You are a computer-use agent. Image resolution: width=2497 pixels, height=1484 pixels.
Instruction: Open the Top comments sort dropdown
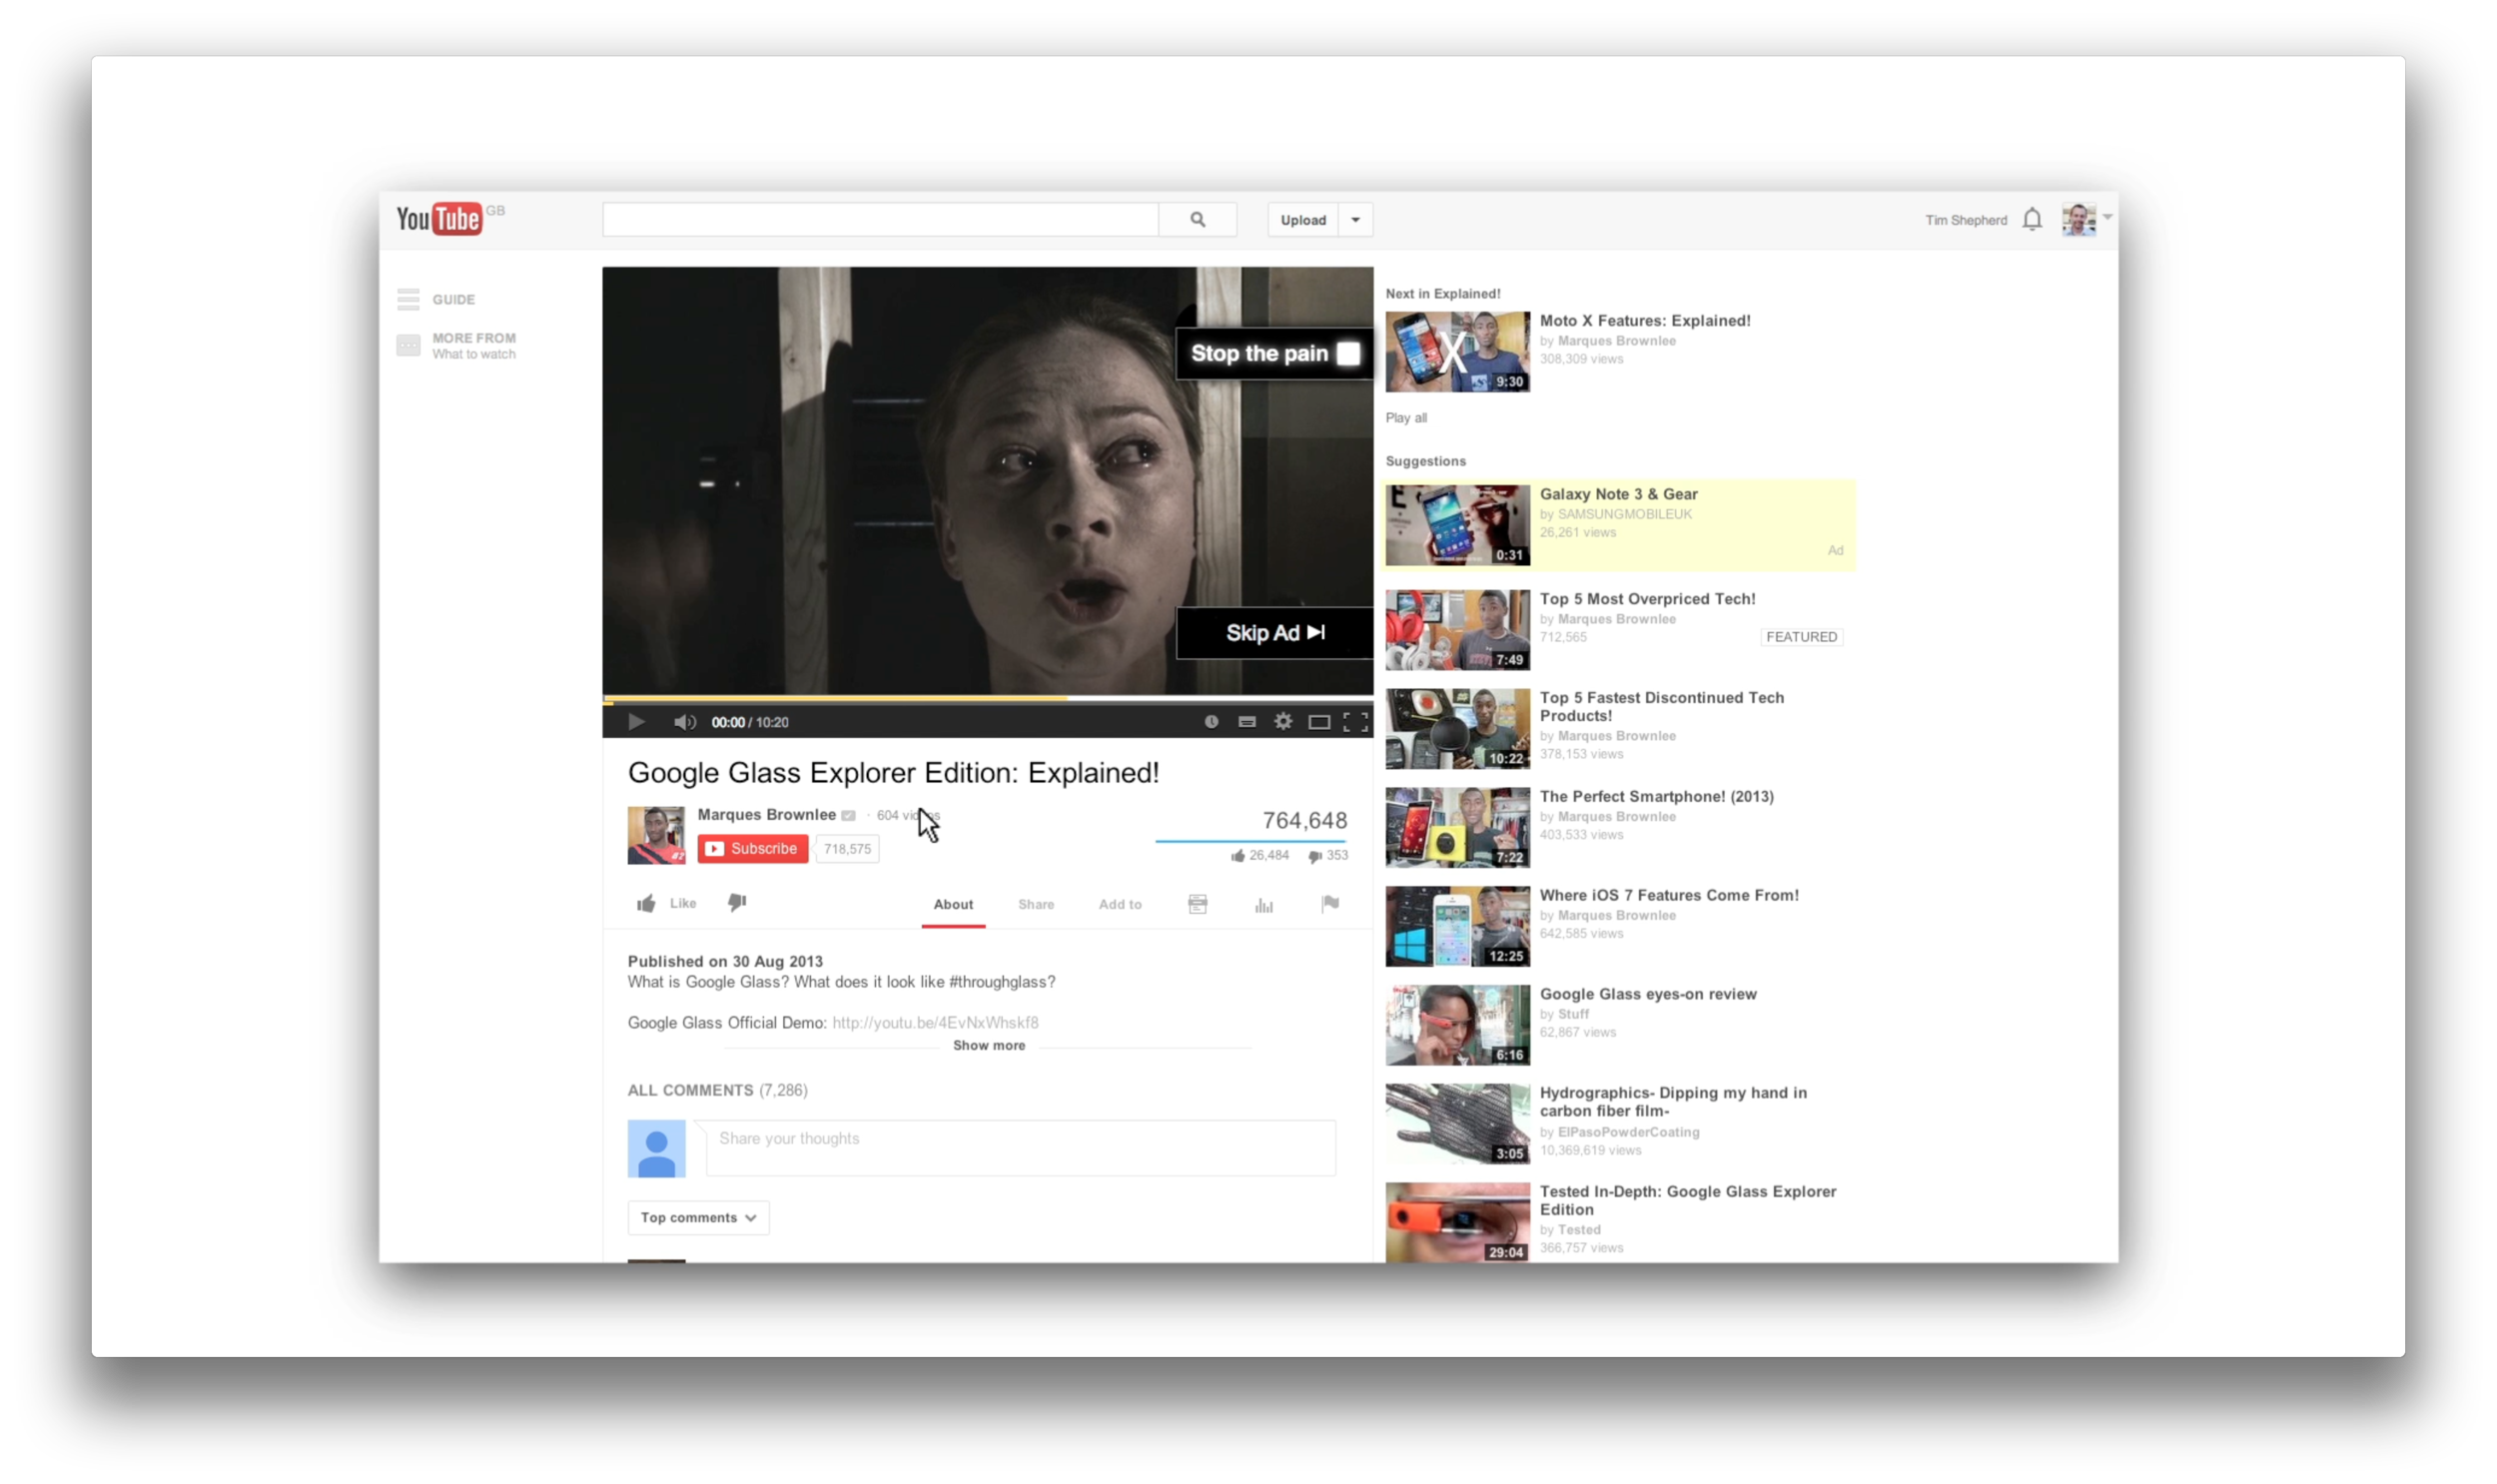(698, 1217)
